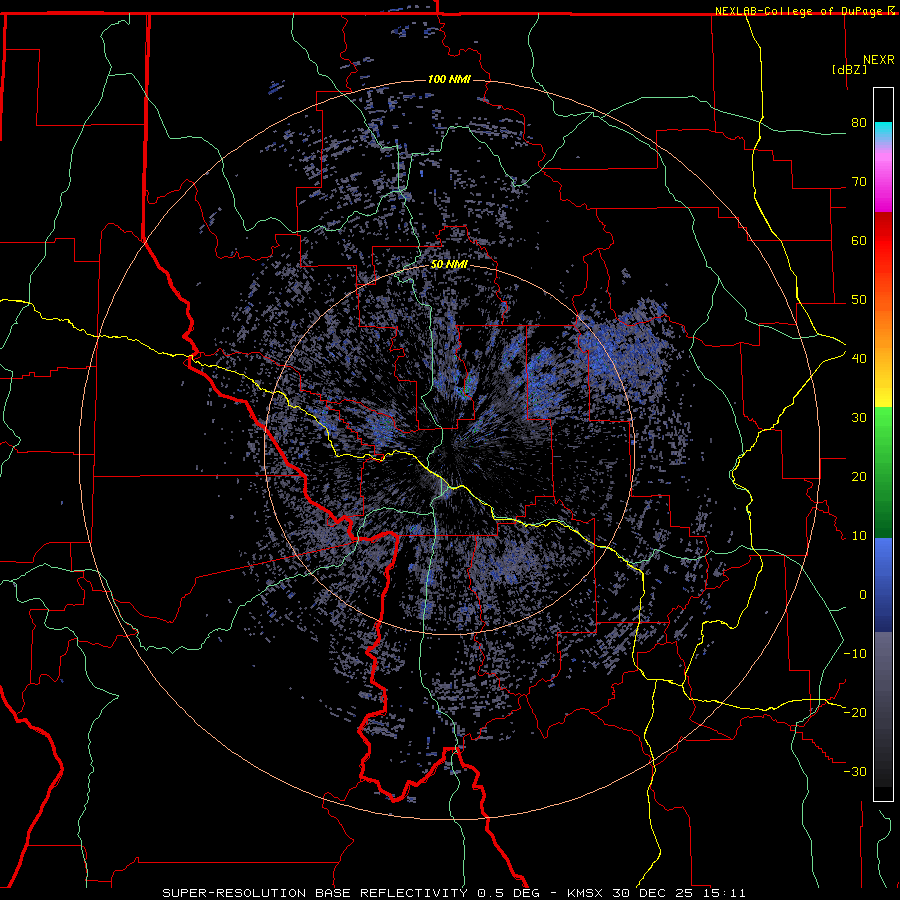Click the 10 dBZ scale value
The image size is (900, 900).
(859, 536)
